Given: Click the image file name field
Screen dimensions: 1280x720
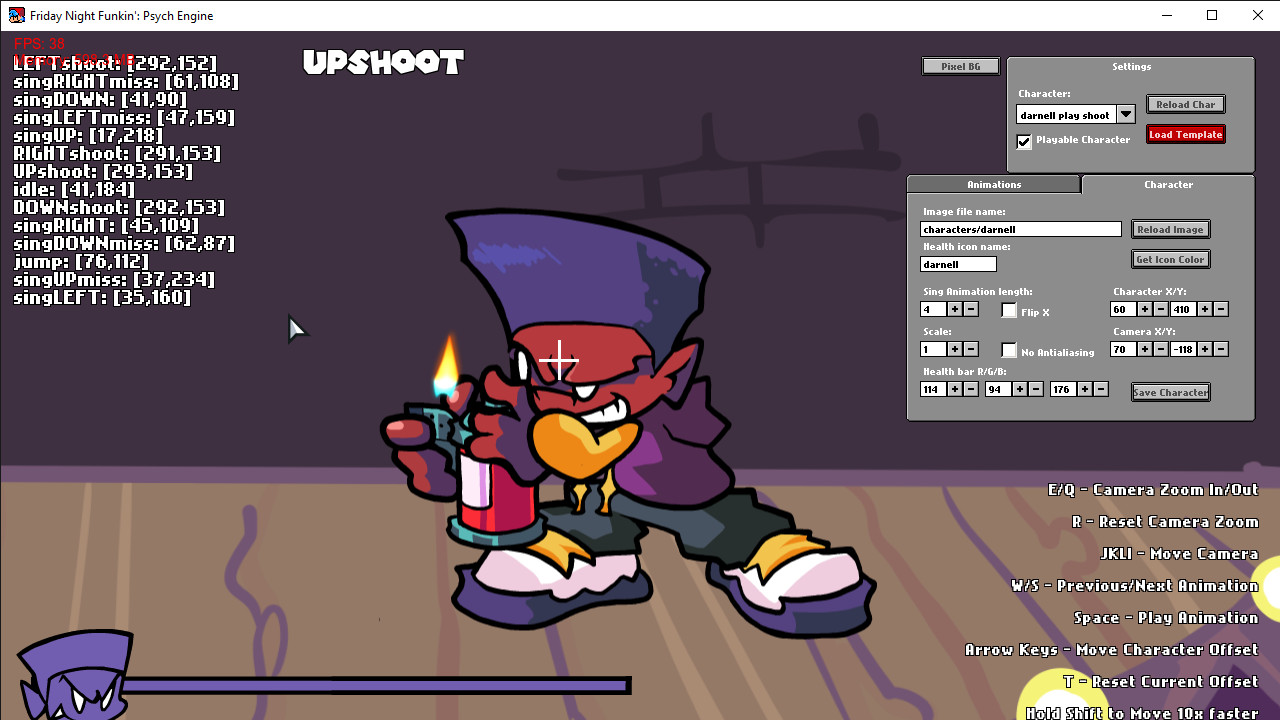Looking at the screenshot, I should [1020, 229].
